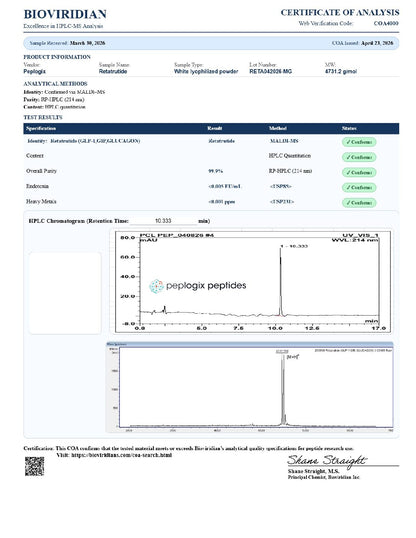Click the CERTIFICATE OF ANALYSIS title

tap(340, 13)
